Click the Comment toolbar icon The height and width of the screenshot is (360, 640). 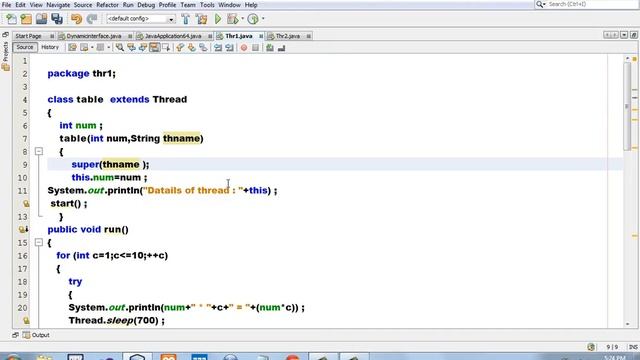tap(270, 48)
